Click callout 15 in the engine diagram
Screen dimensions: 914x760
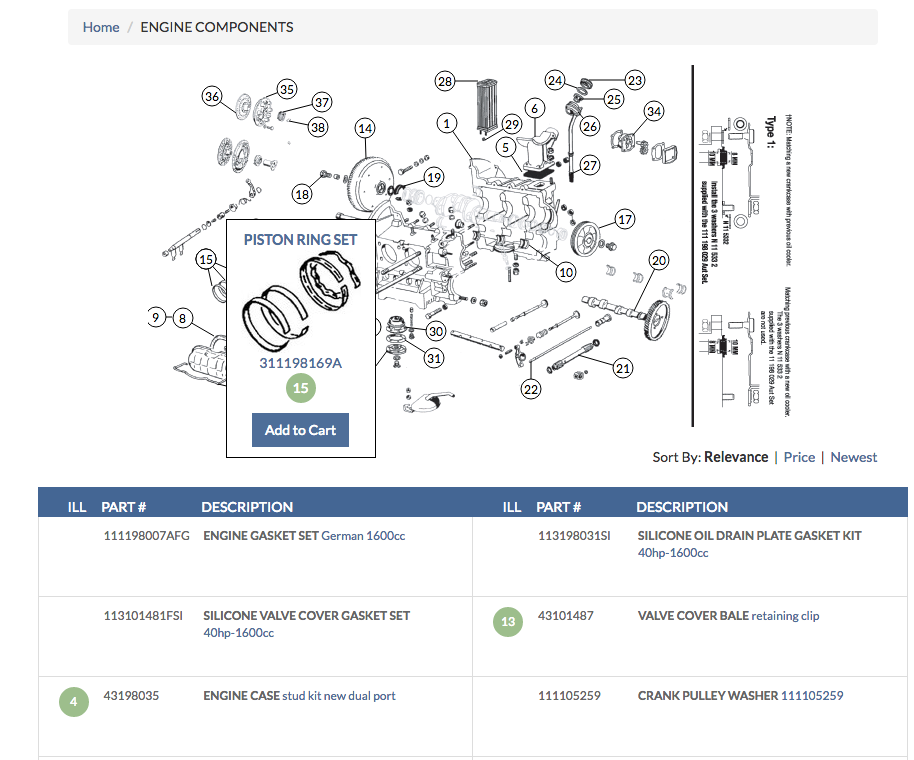coord(206,259)
